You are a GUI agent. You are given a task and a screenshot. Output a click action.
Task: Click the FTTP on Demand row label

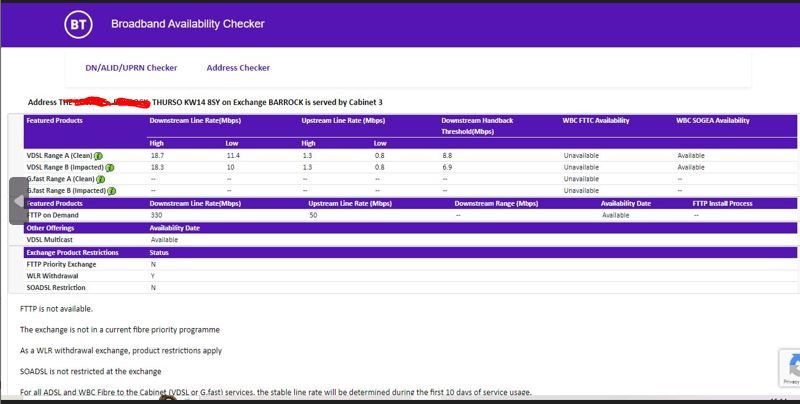(x=53, y=215)
